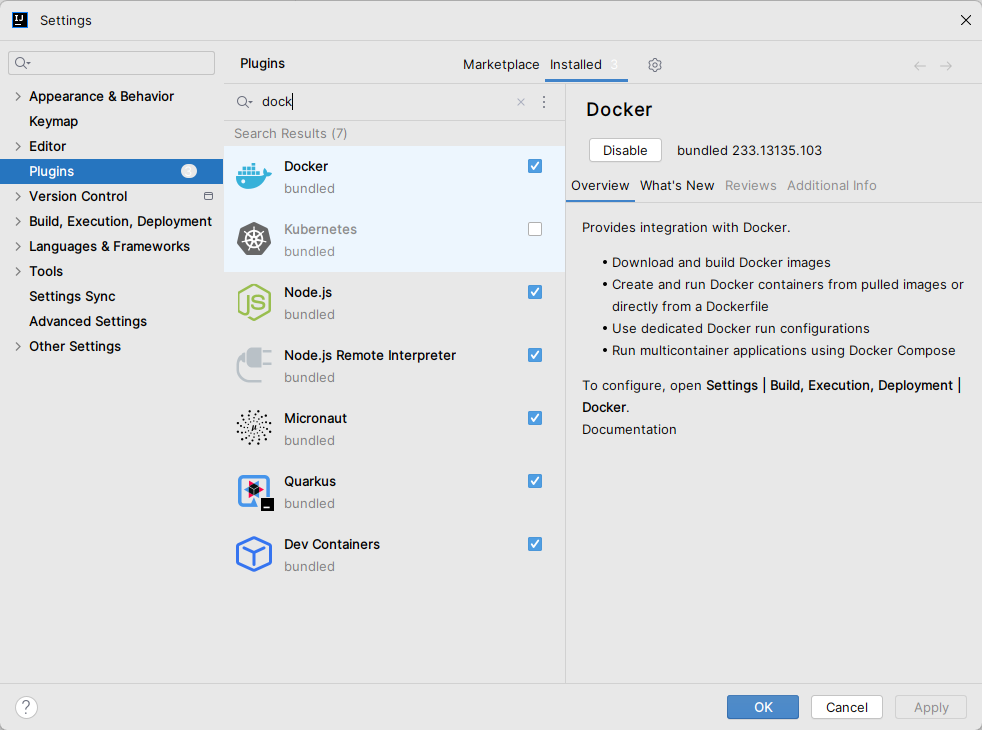982x730 pixels.
Task: Click the Version Control project-level settings icon
Action: pos(209,197)
